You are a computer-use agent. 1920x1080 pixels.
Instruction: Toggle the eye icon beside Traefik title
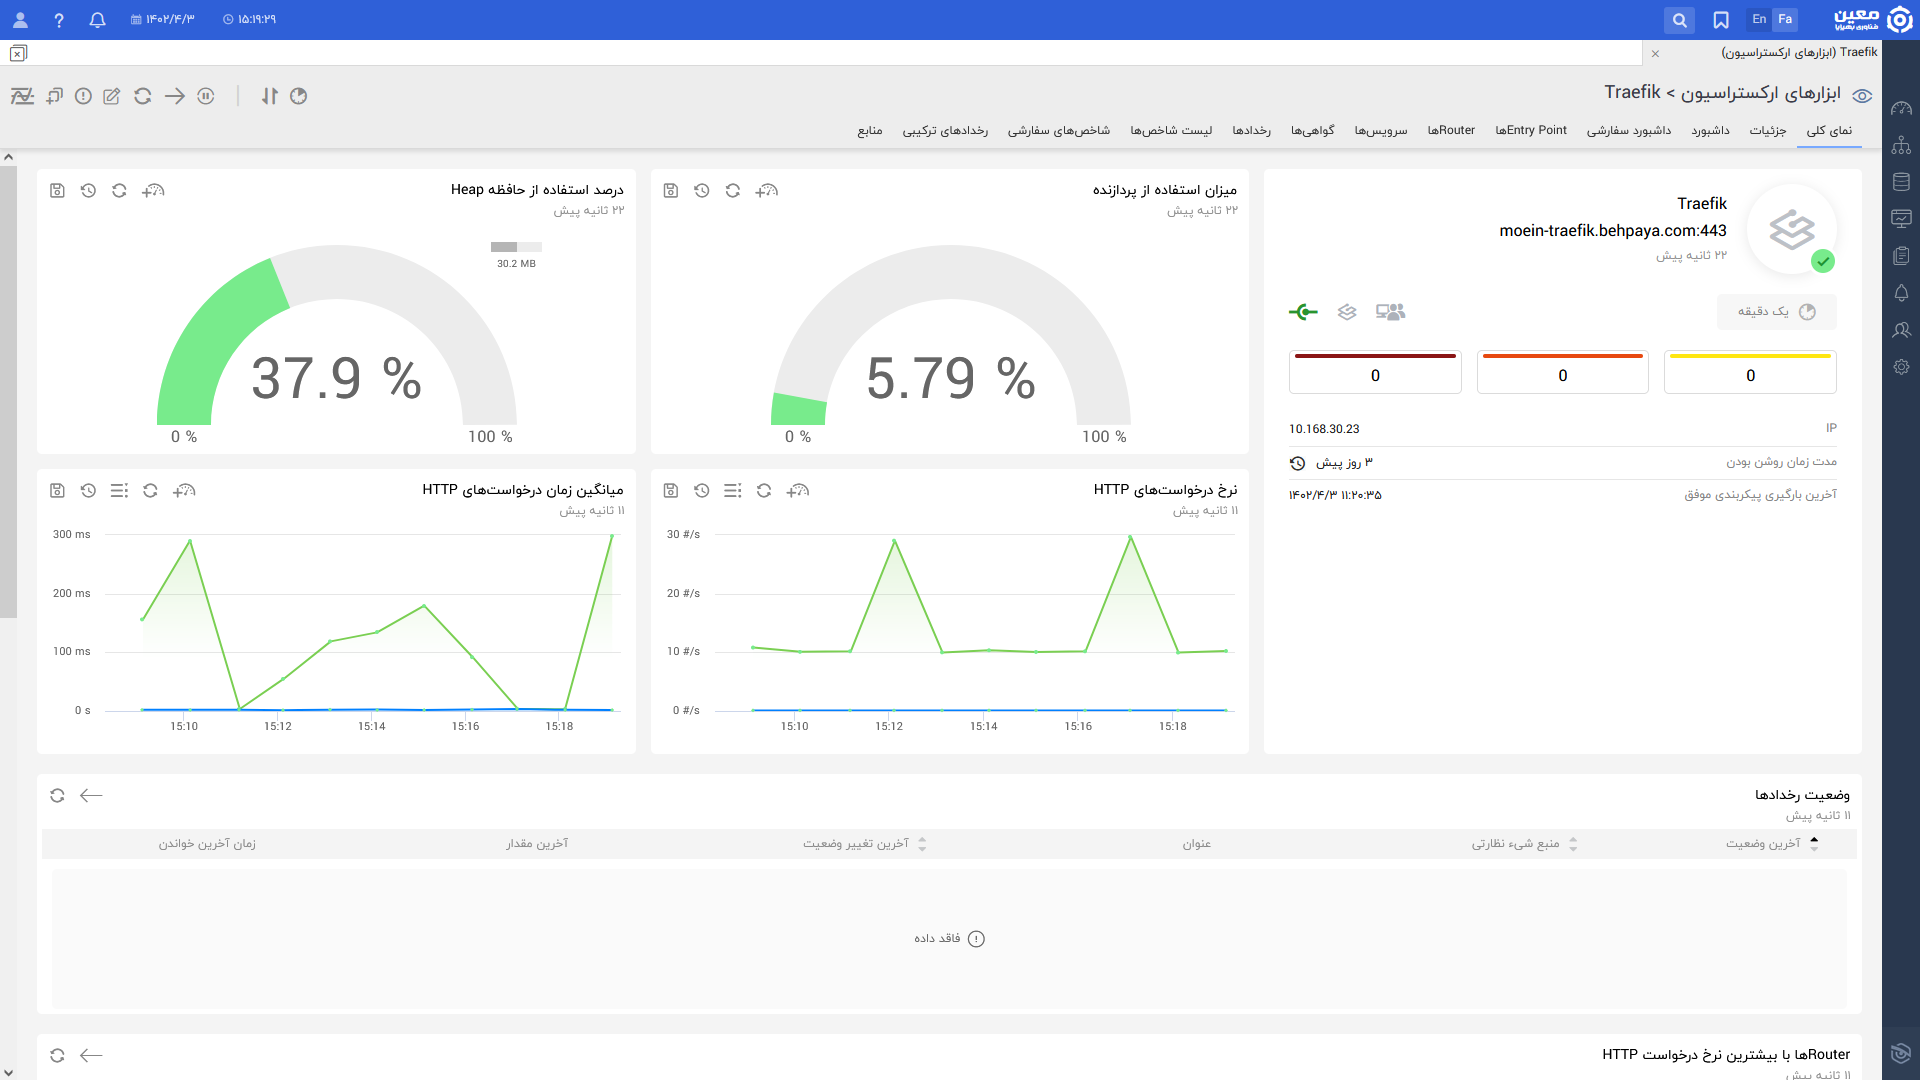tap(1862, 96)
